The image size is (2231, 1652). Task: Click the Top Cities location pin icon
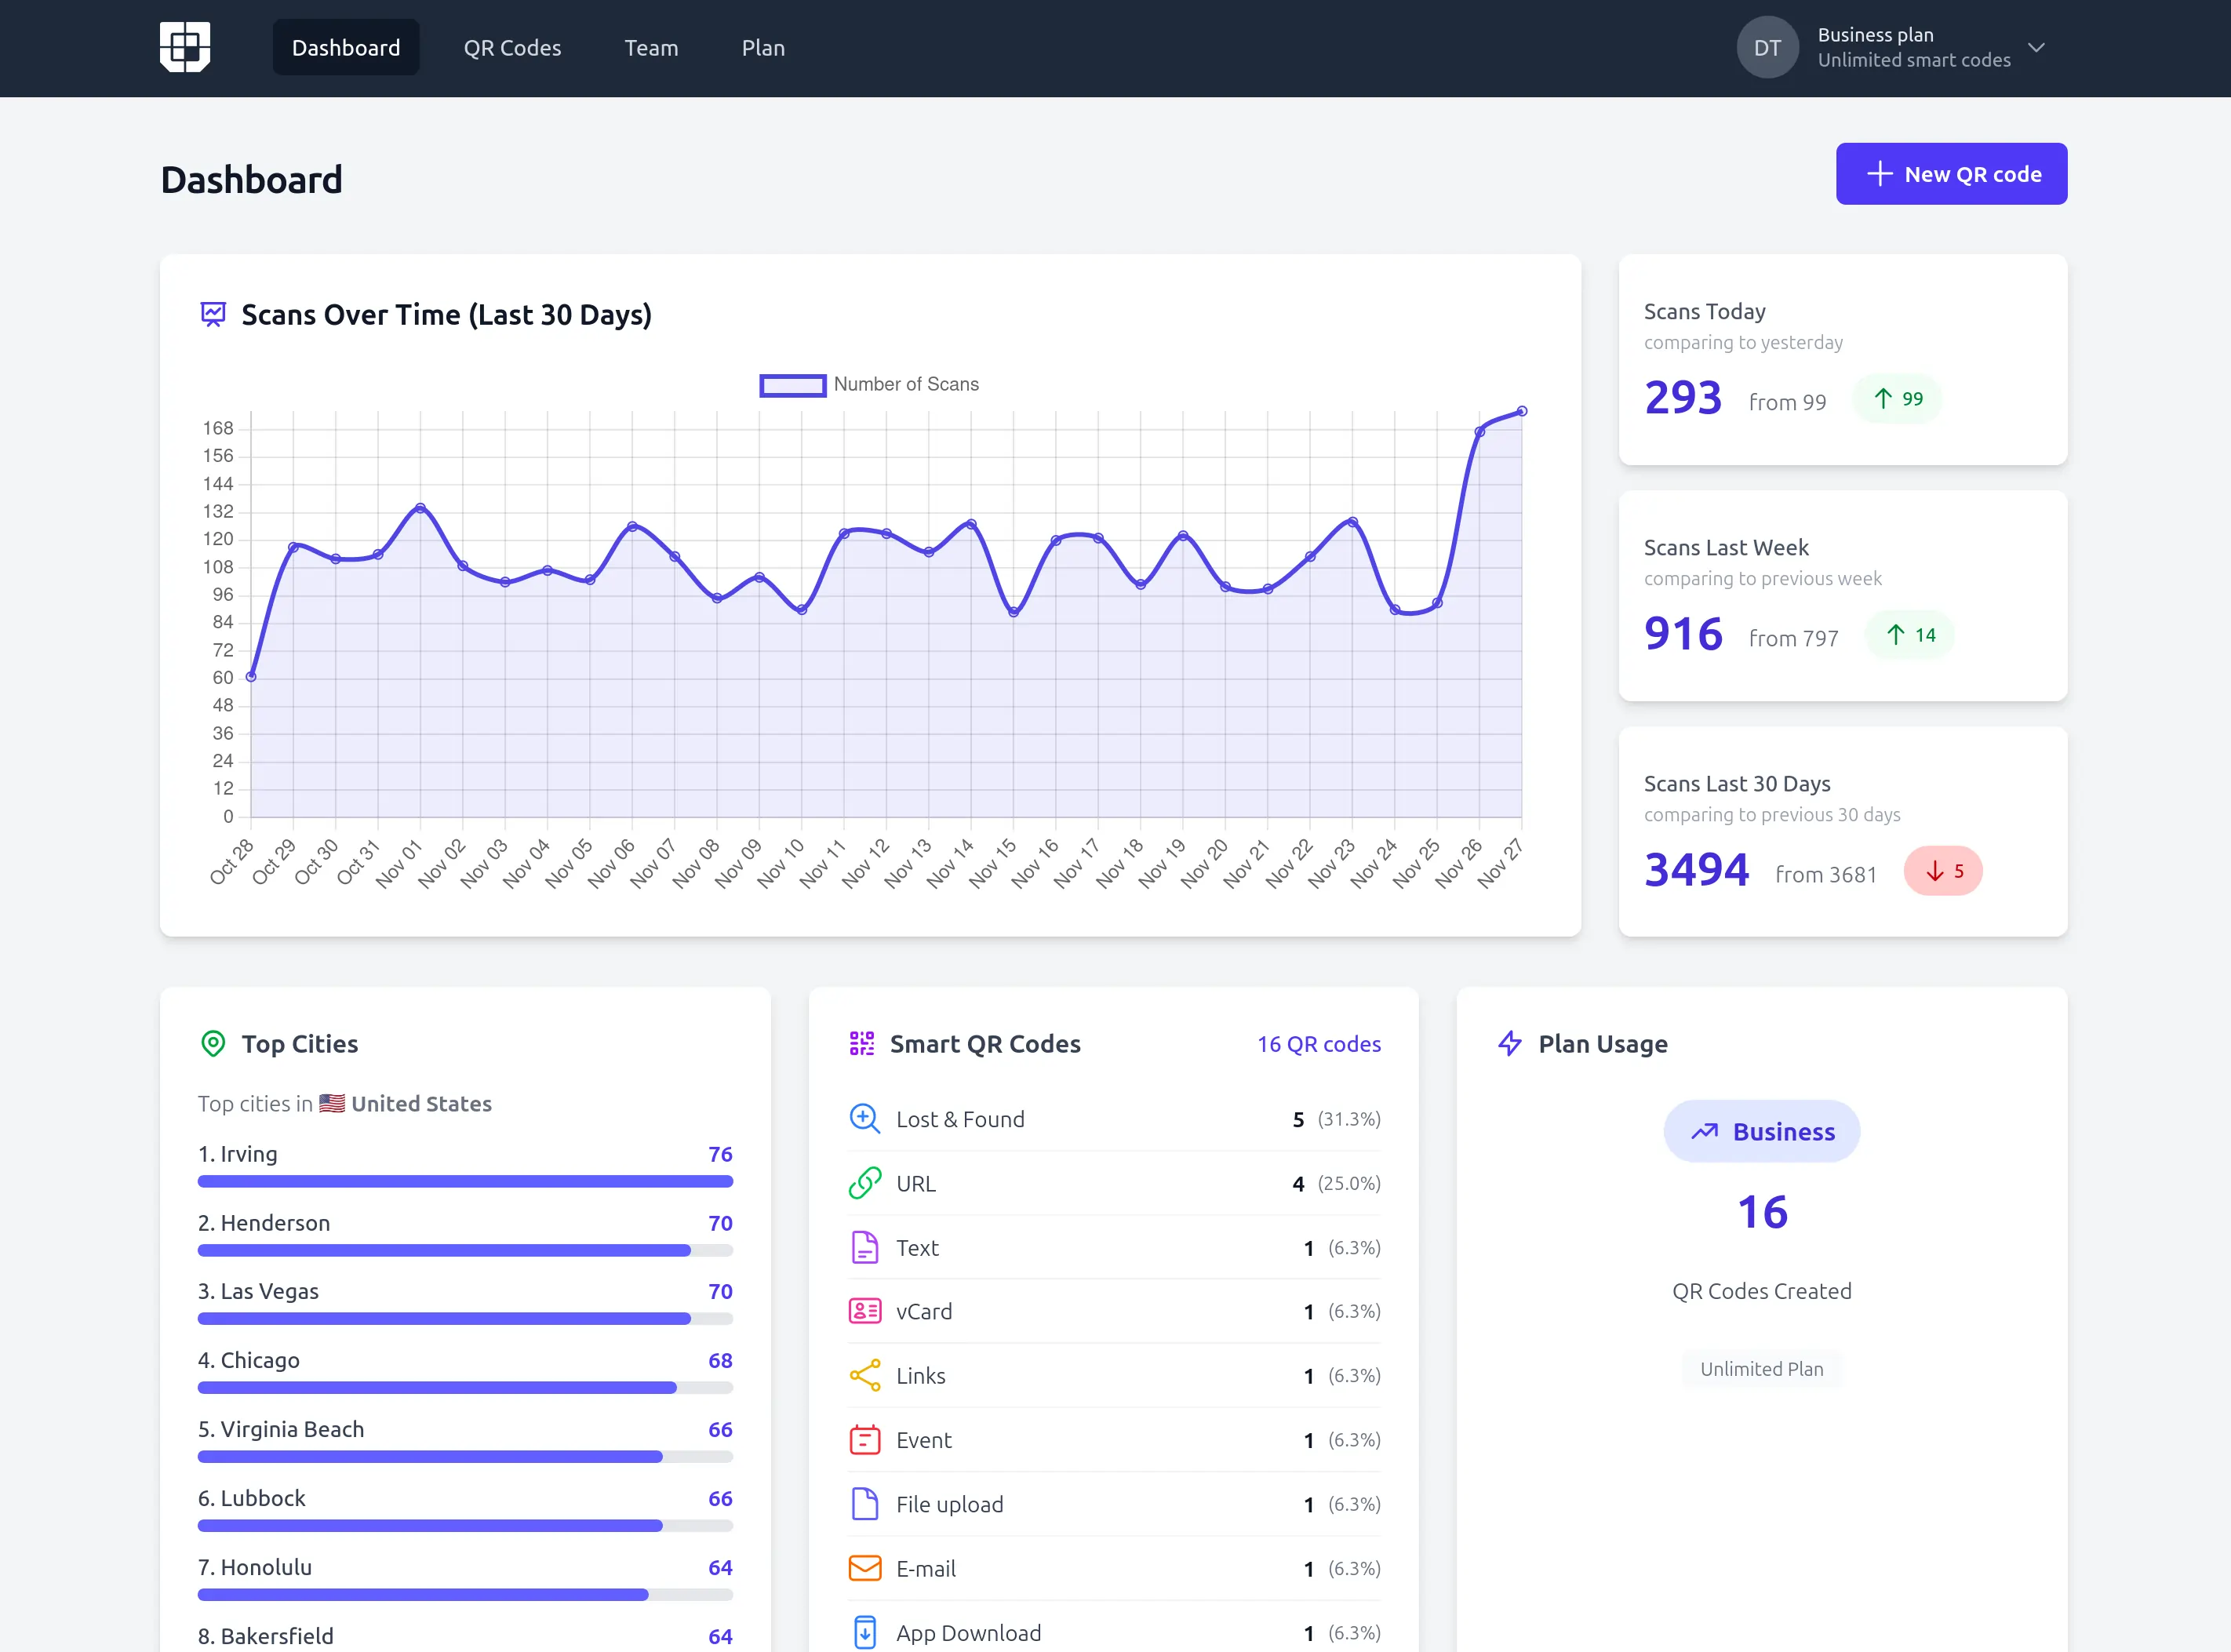[213, 1044]
